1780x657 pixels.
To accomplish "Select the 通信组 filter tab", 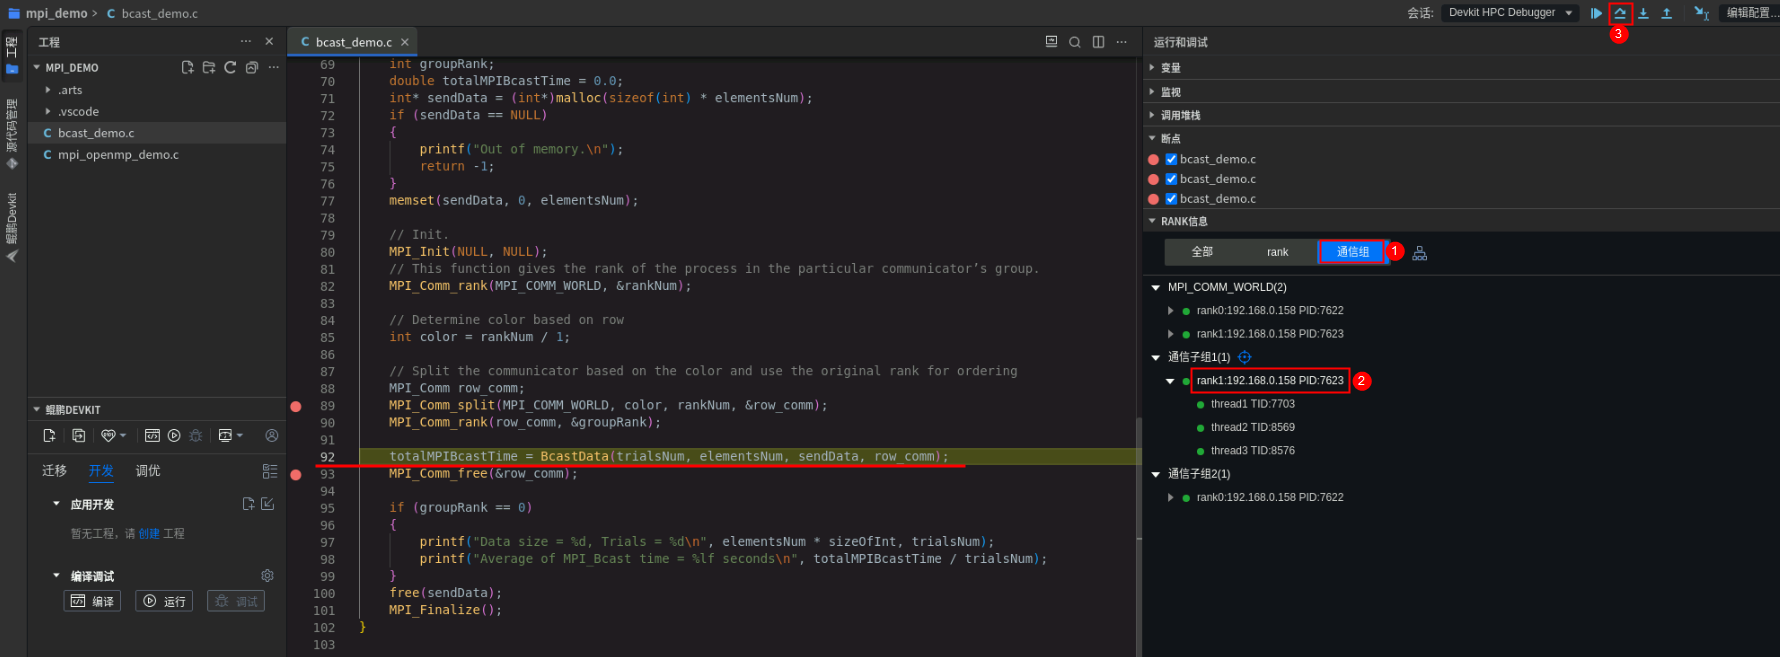I will tap(1353, 252).
